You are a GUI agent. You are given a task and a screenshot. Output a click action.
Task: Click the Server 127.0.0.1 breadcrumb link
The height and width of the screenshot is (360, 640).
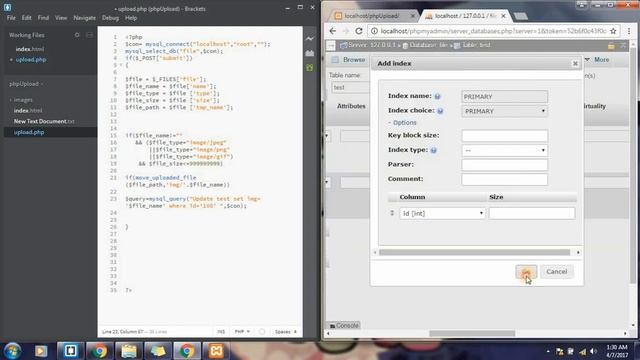click(x=368, y=45)
